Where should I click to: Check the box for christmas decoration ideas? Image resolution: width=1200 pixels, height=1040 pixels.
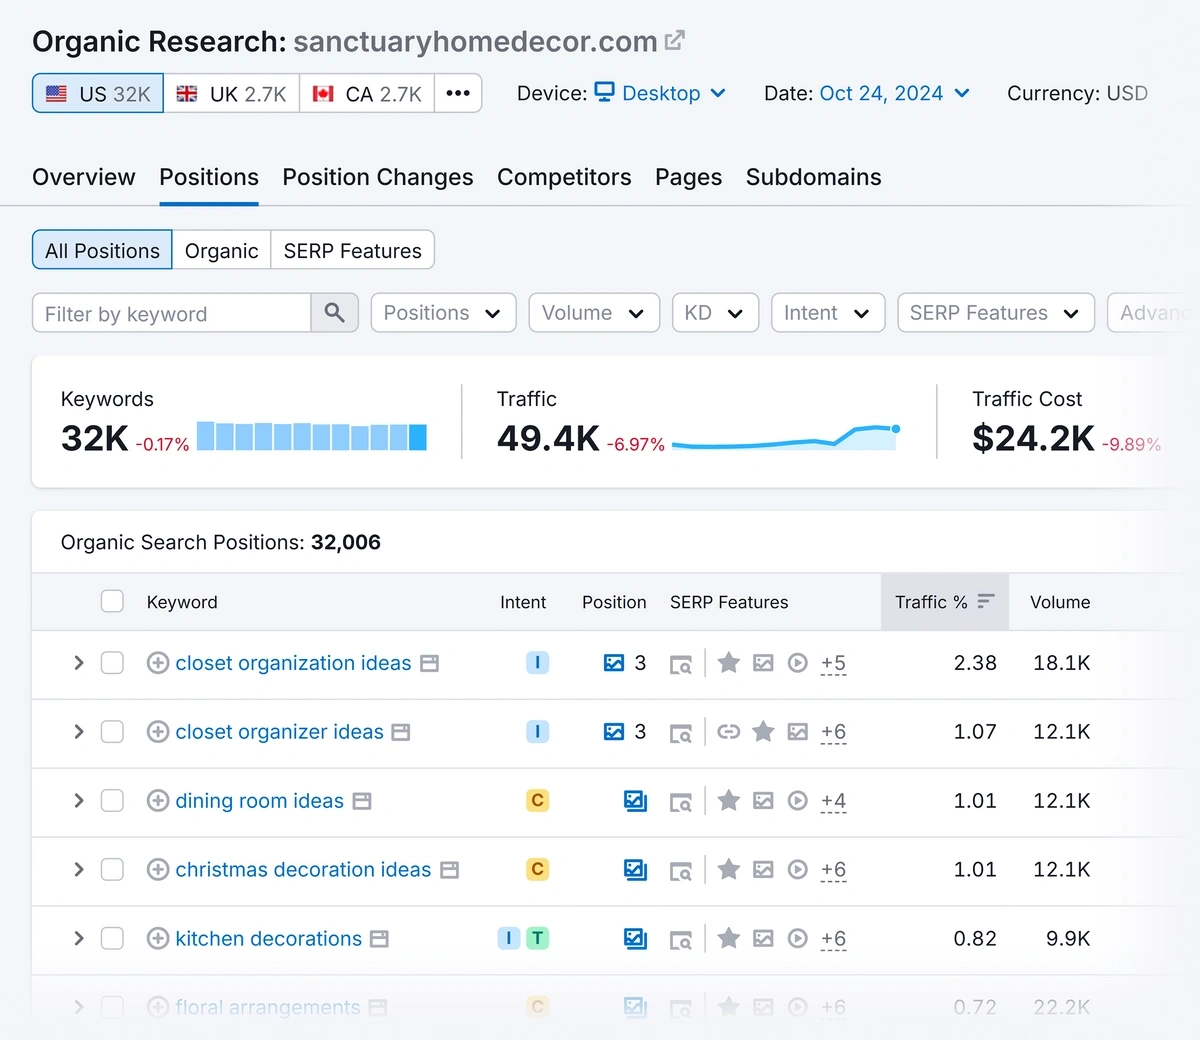tap(112, 870)
